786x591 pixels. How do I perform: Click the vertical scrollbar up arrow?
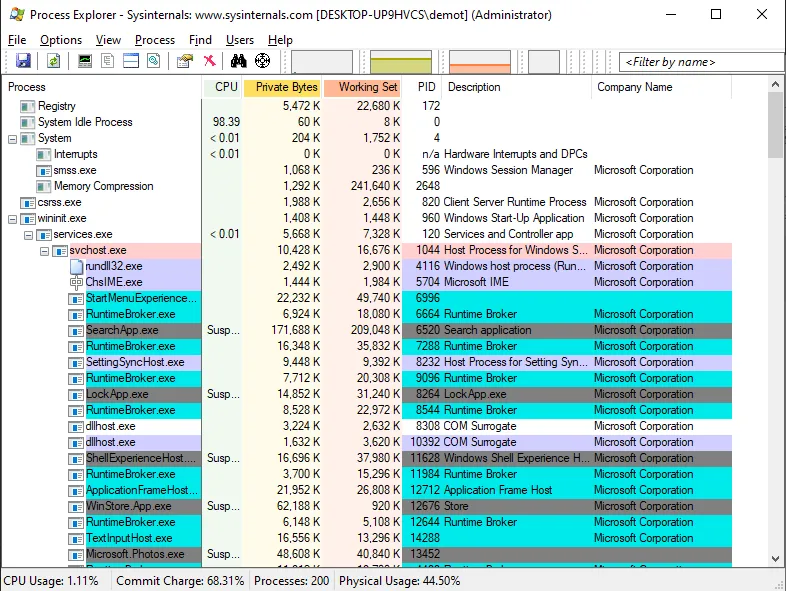(775, 84)
